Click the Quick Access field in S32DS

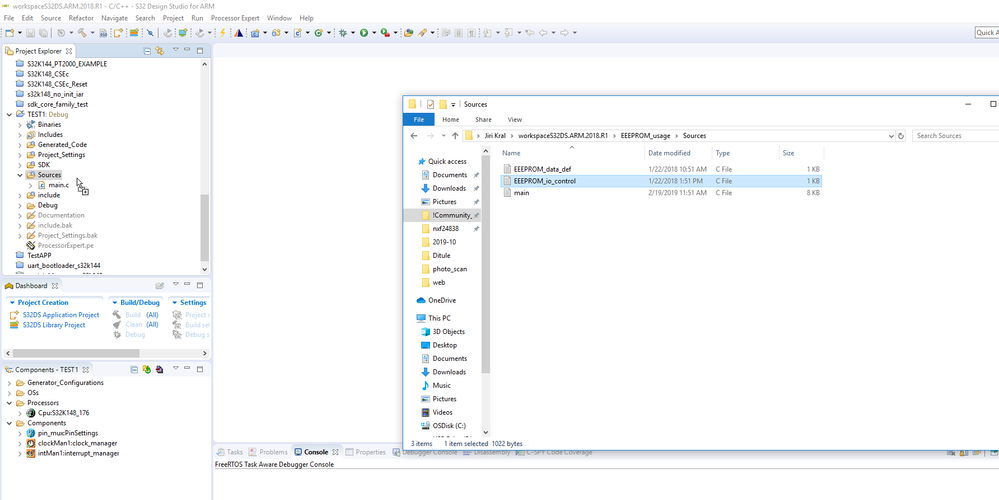pyautogui.click(x=986, y=32)
